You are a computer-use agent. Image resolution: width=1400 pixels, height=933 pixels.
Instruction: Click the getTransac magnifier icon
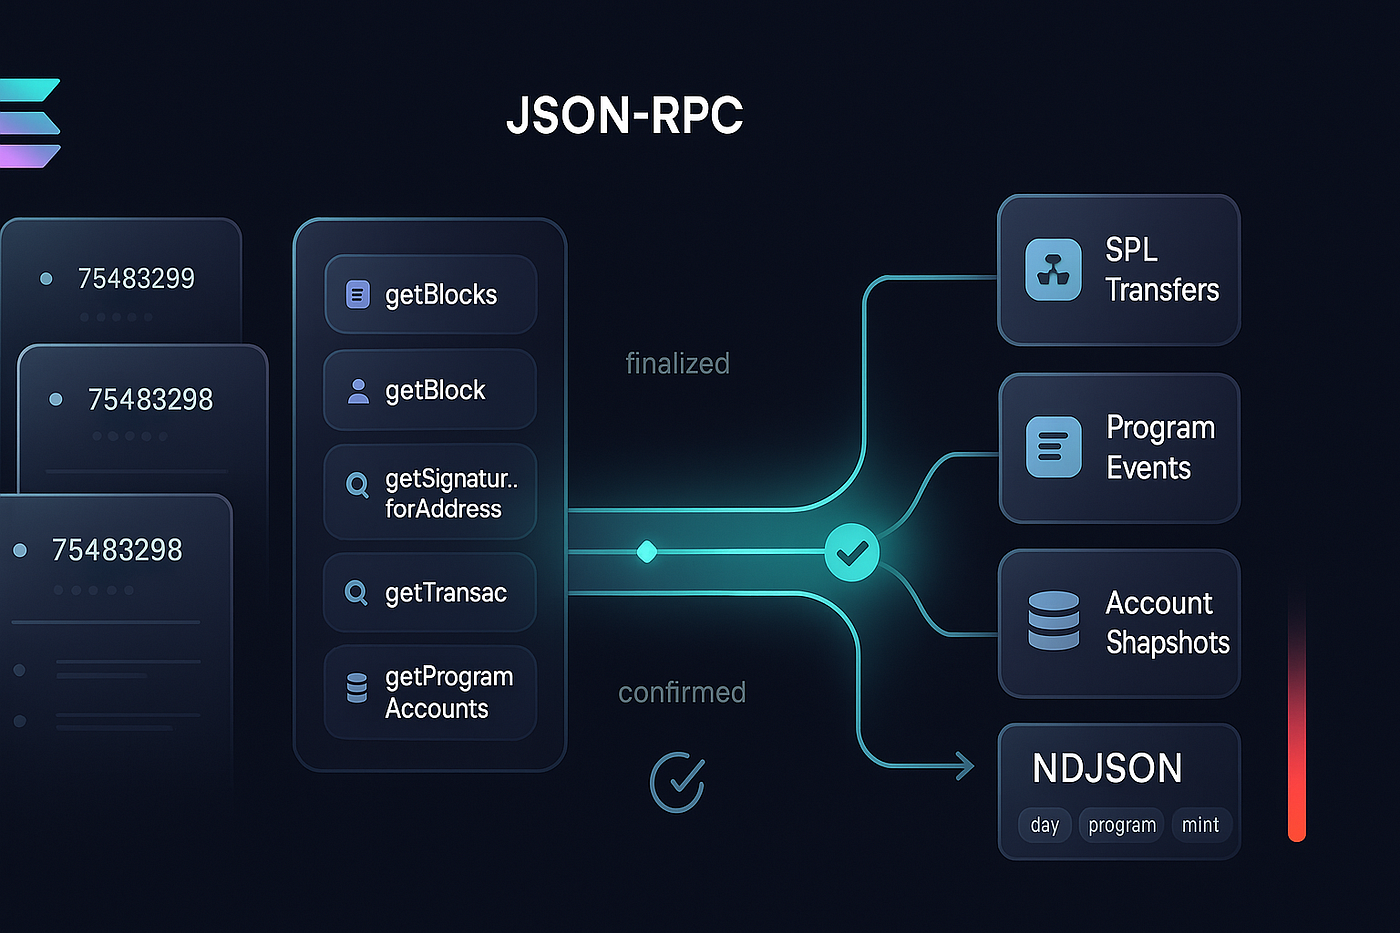[x=355, y=593]
